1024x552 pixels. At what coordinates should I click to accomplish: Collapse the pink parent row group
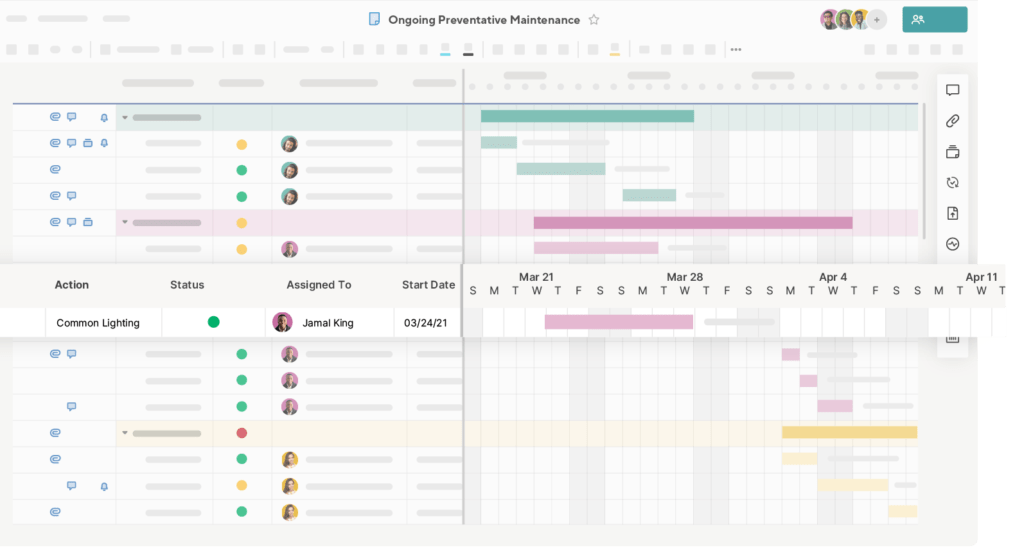point(125,222)
